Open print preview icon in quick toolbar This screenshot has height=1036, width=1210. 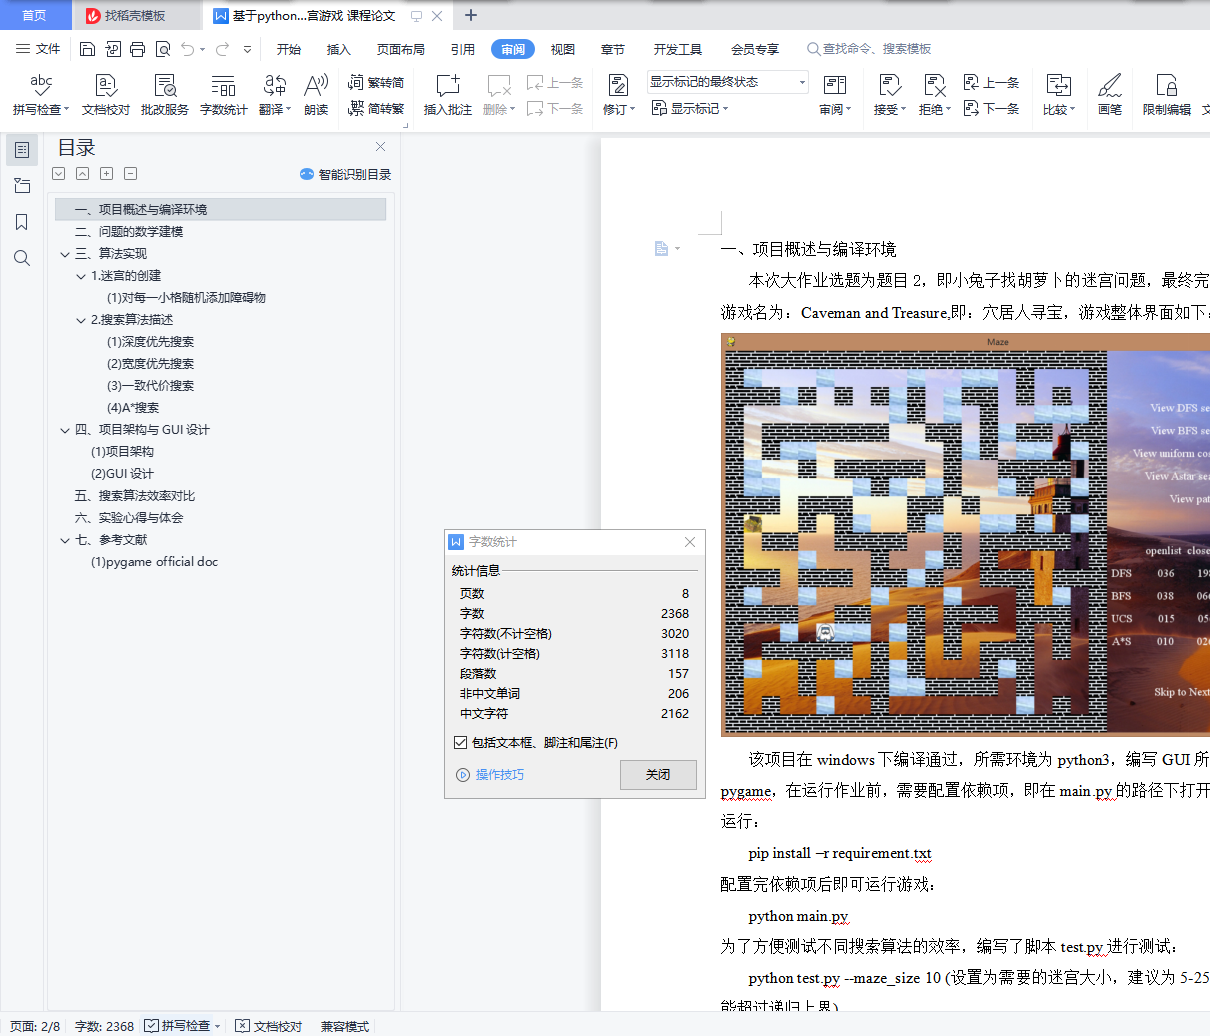tap(162, 49)
